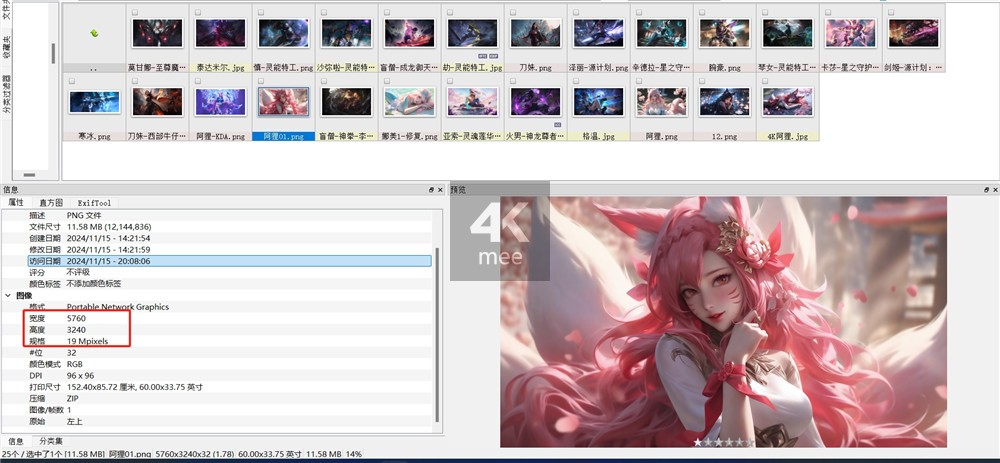This screenshot has height=463, width=1000.
Task: Click 5760x3240x32 in the status bar
Action: click(184, 454)
